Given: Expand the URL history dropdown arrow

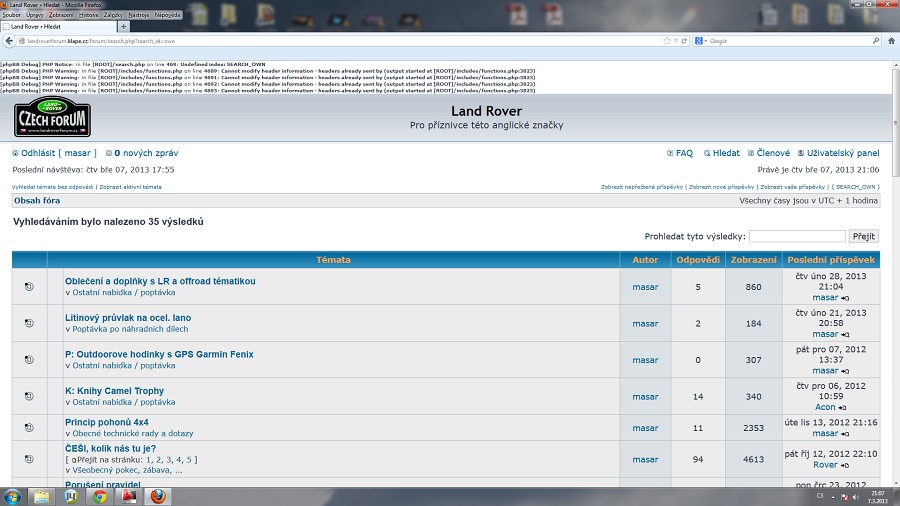Looking at the screenshot, I should [x=676, y=41].
